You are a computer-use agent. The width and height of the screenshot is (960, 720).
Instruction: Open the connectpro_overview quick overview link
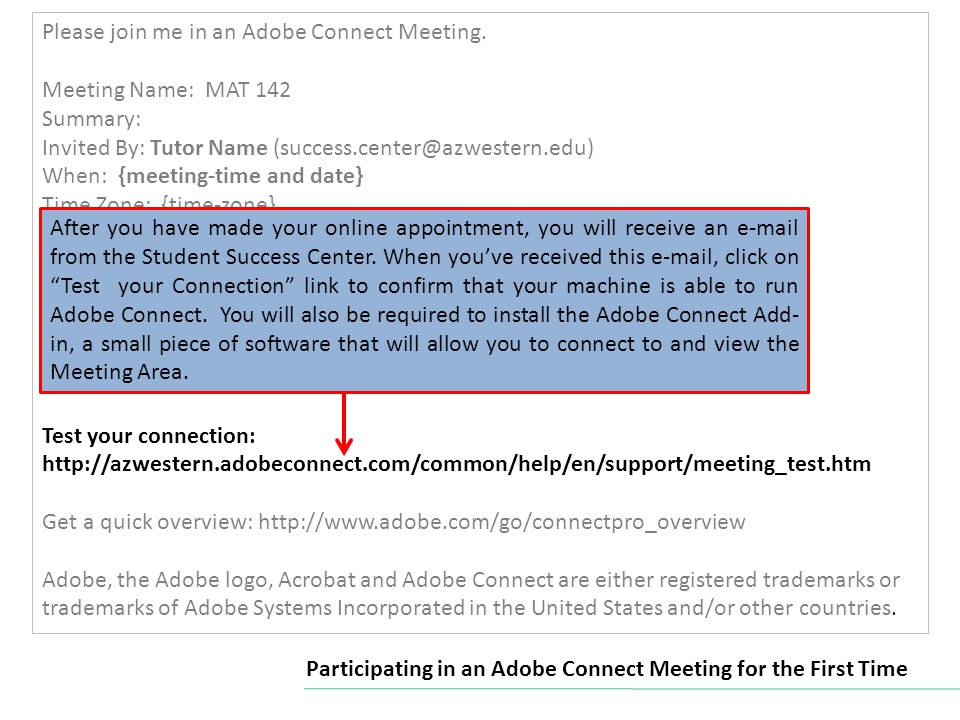(501, 522)
